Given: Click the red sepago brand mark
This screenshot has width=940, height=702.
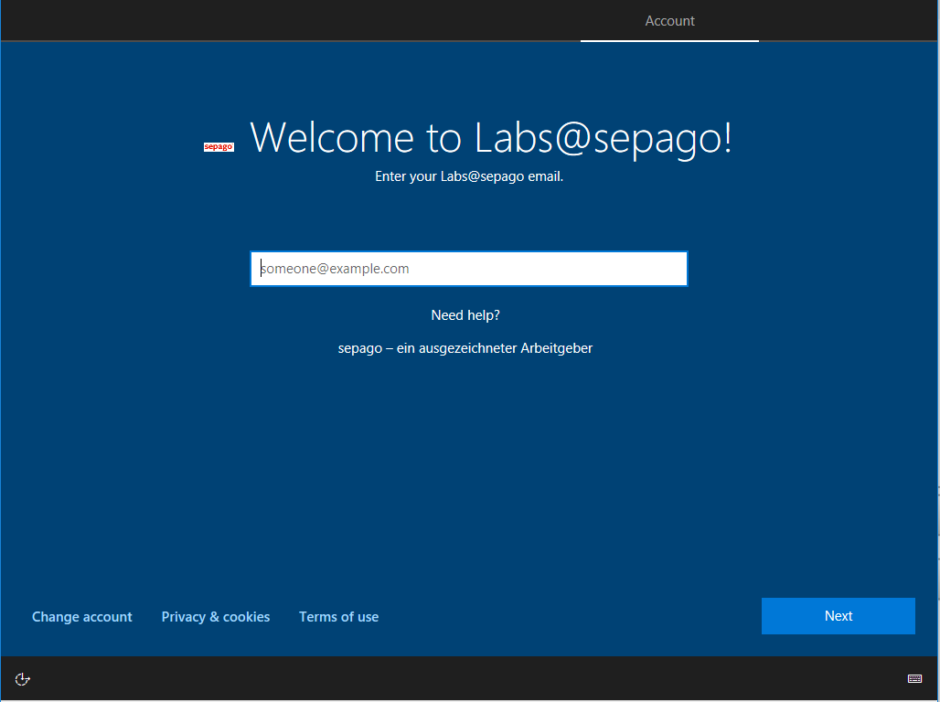Looking at the screenshot, I should [218, 146].
